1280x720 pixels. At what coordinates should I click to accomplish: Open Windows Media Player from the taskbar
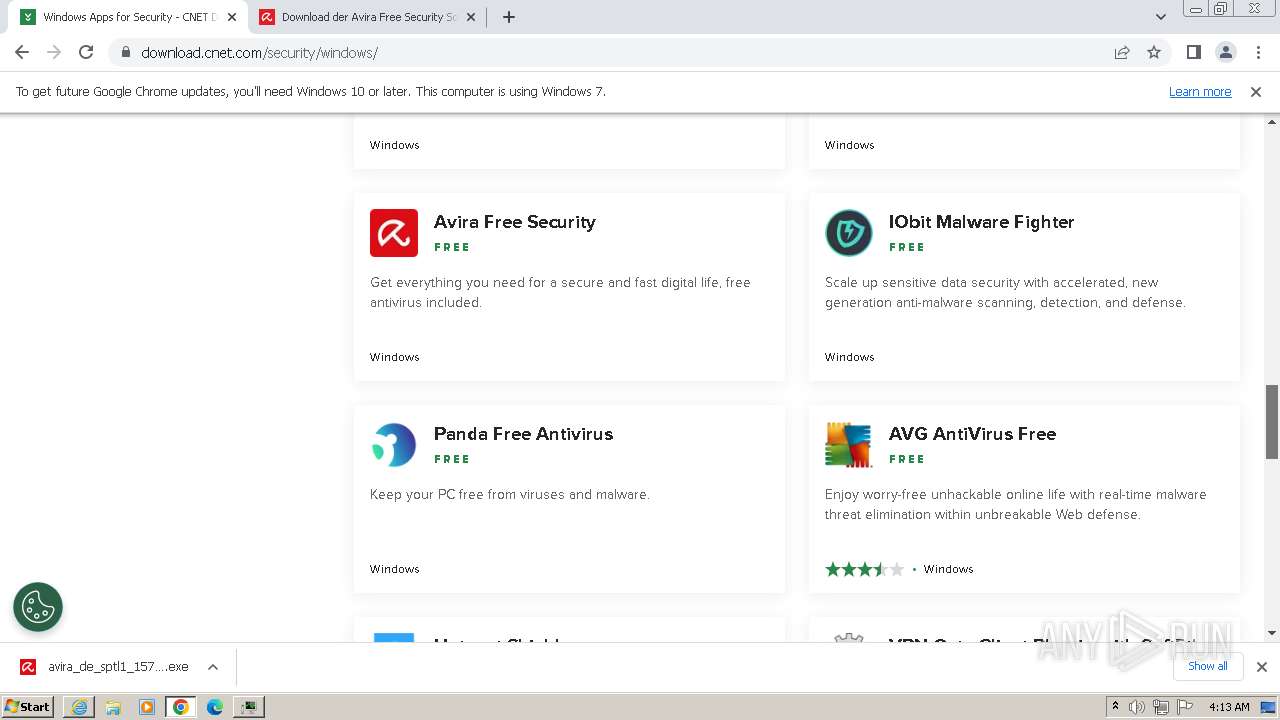pyautogui.click(x=147, y=707)
